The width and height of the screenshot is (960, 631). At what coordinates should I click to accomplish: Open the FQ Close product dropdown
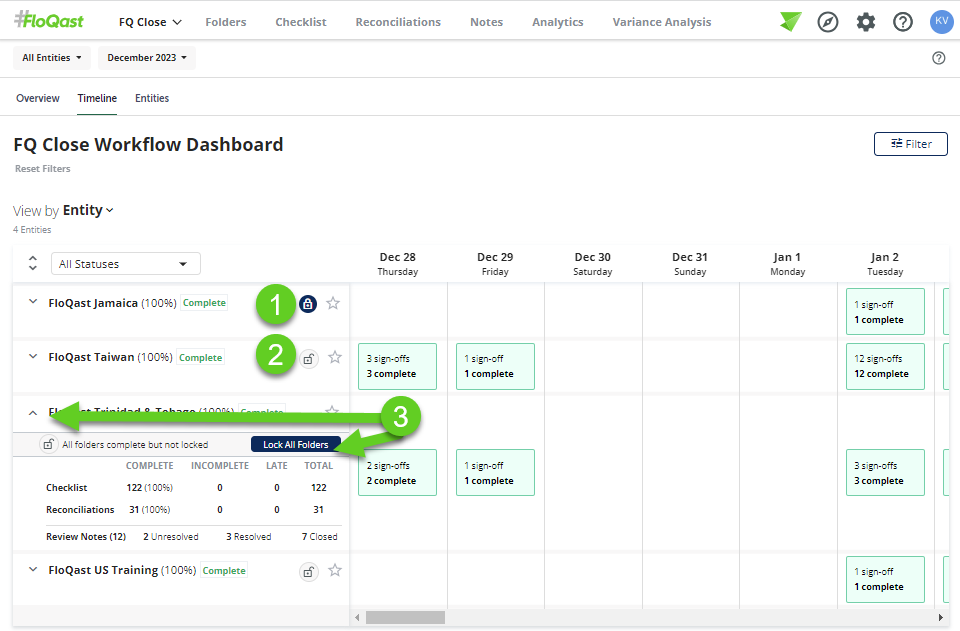[x=150, y=22]
